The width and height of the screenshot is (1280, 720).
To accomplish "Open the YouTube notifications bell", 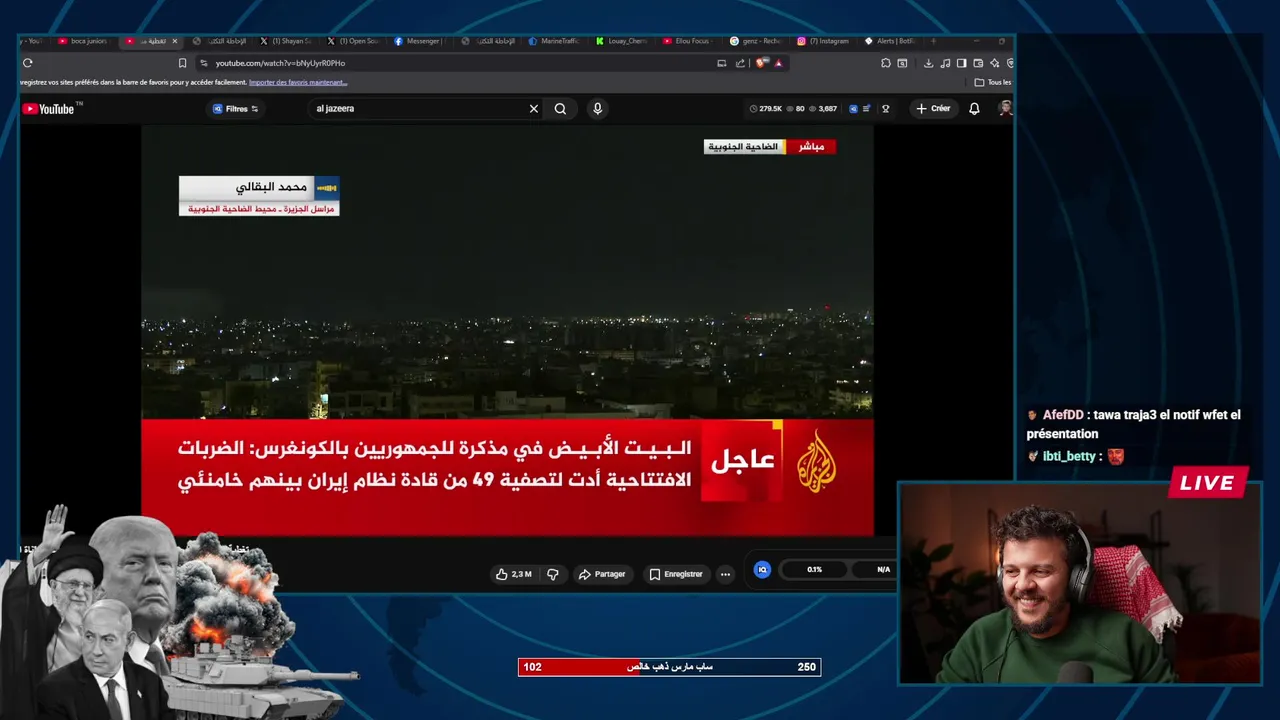I will coord(974,109).
